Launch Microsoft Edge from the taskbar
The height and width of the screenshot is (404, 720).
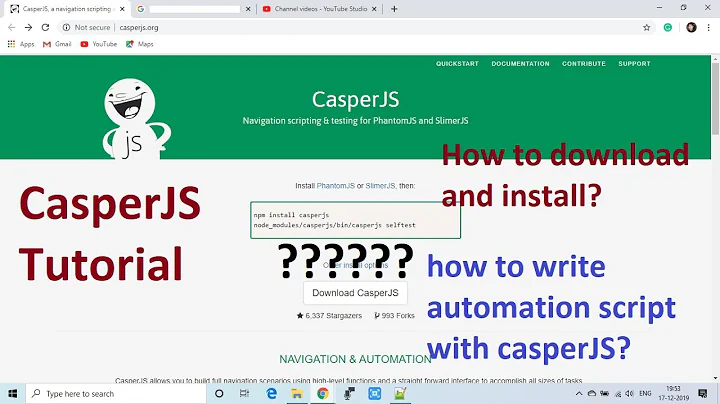click(271, 393)
